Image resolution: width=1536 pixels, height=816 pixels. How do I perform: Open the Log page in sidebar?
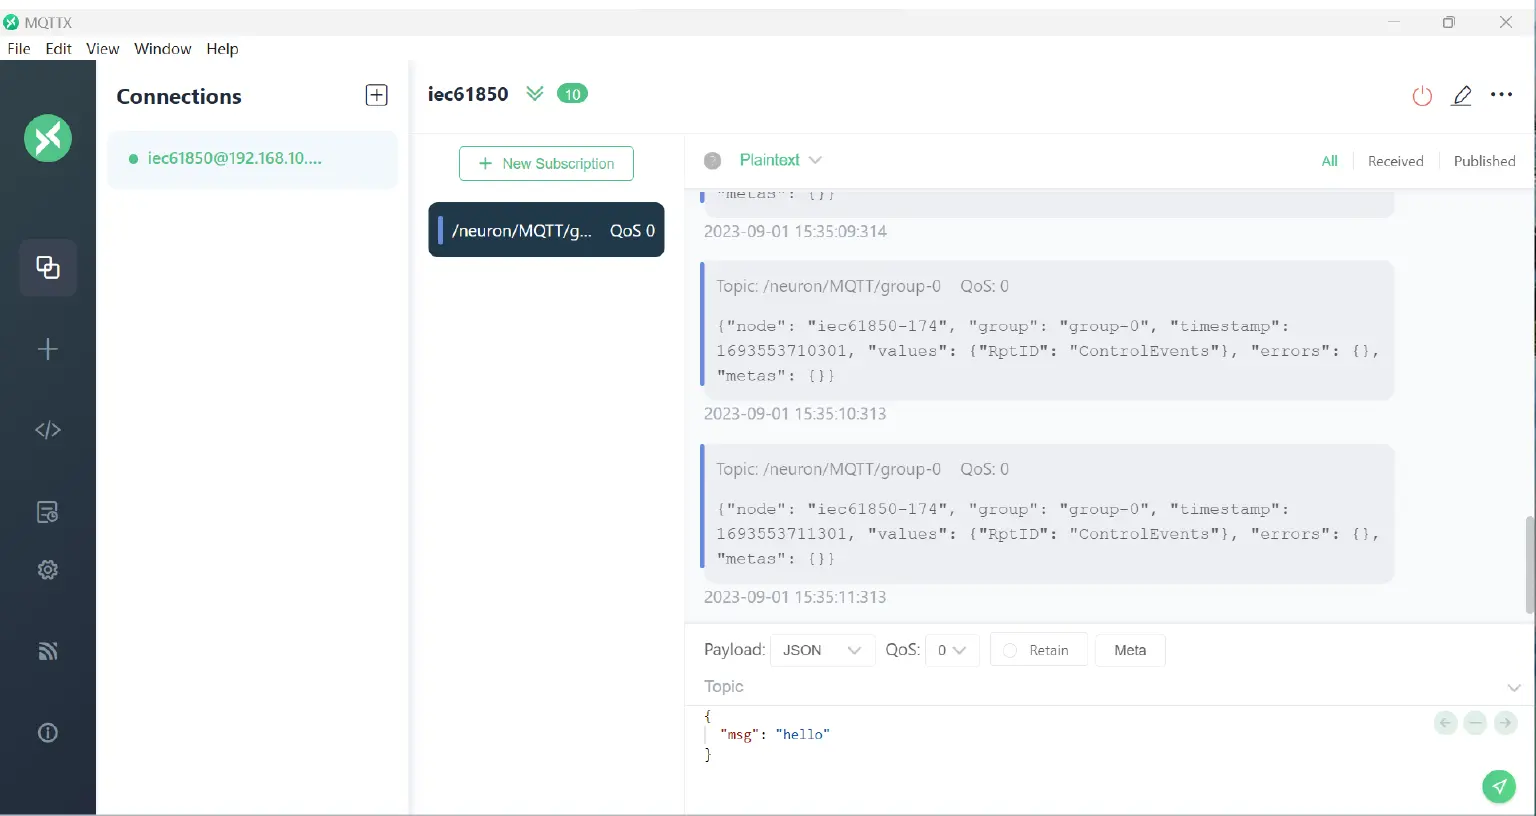(x=47, y=512)
